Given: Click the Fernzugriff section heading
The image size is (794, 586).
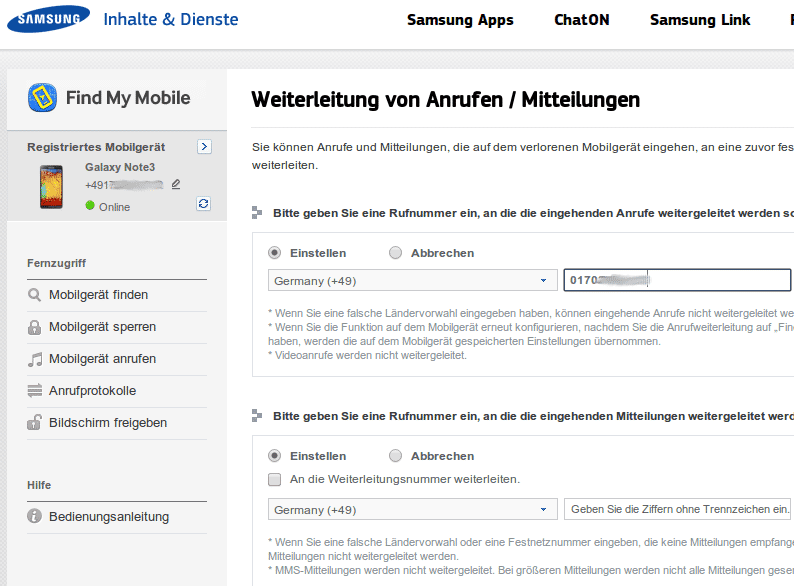Looking at the screenshot, I should (x=56, y=263).
